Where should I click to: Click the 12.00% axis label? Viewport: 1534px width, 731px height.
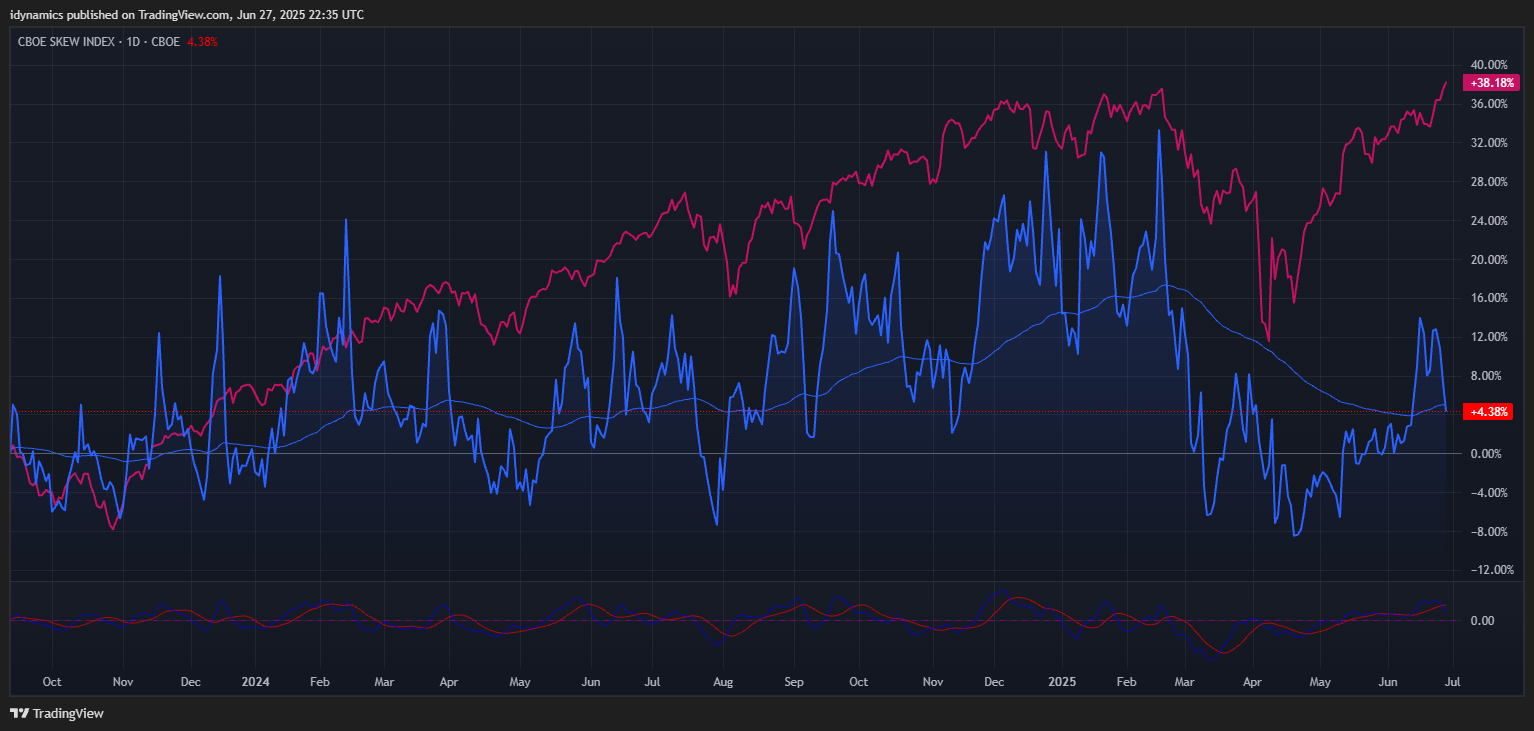click(1490, 337)
